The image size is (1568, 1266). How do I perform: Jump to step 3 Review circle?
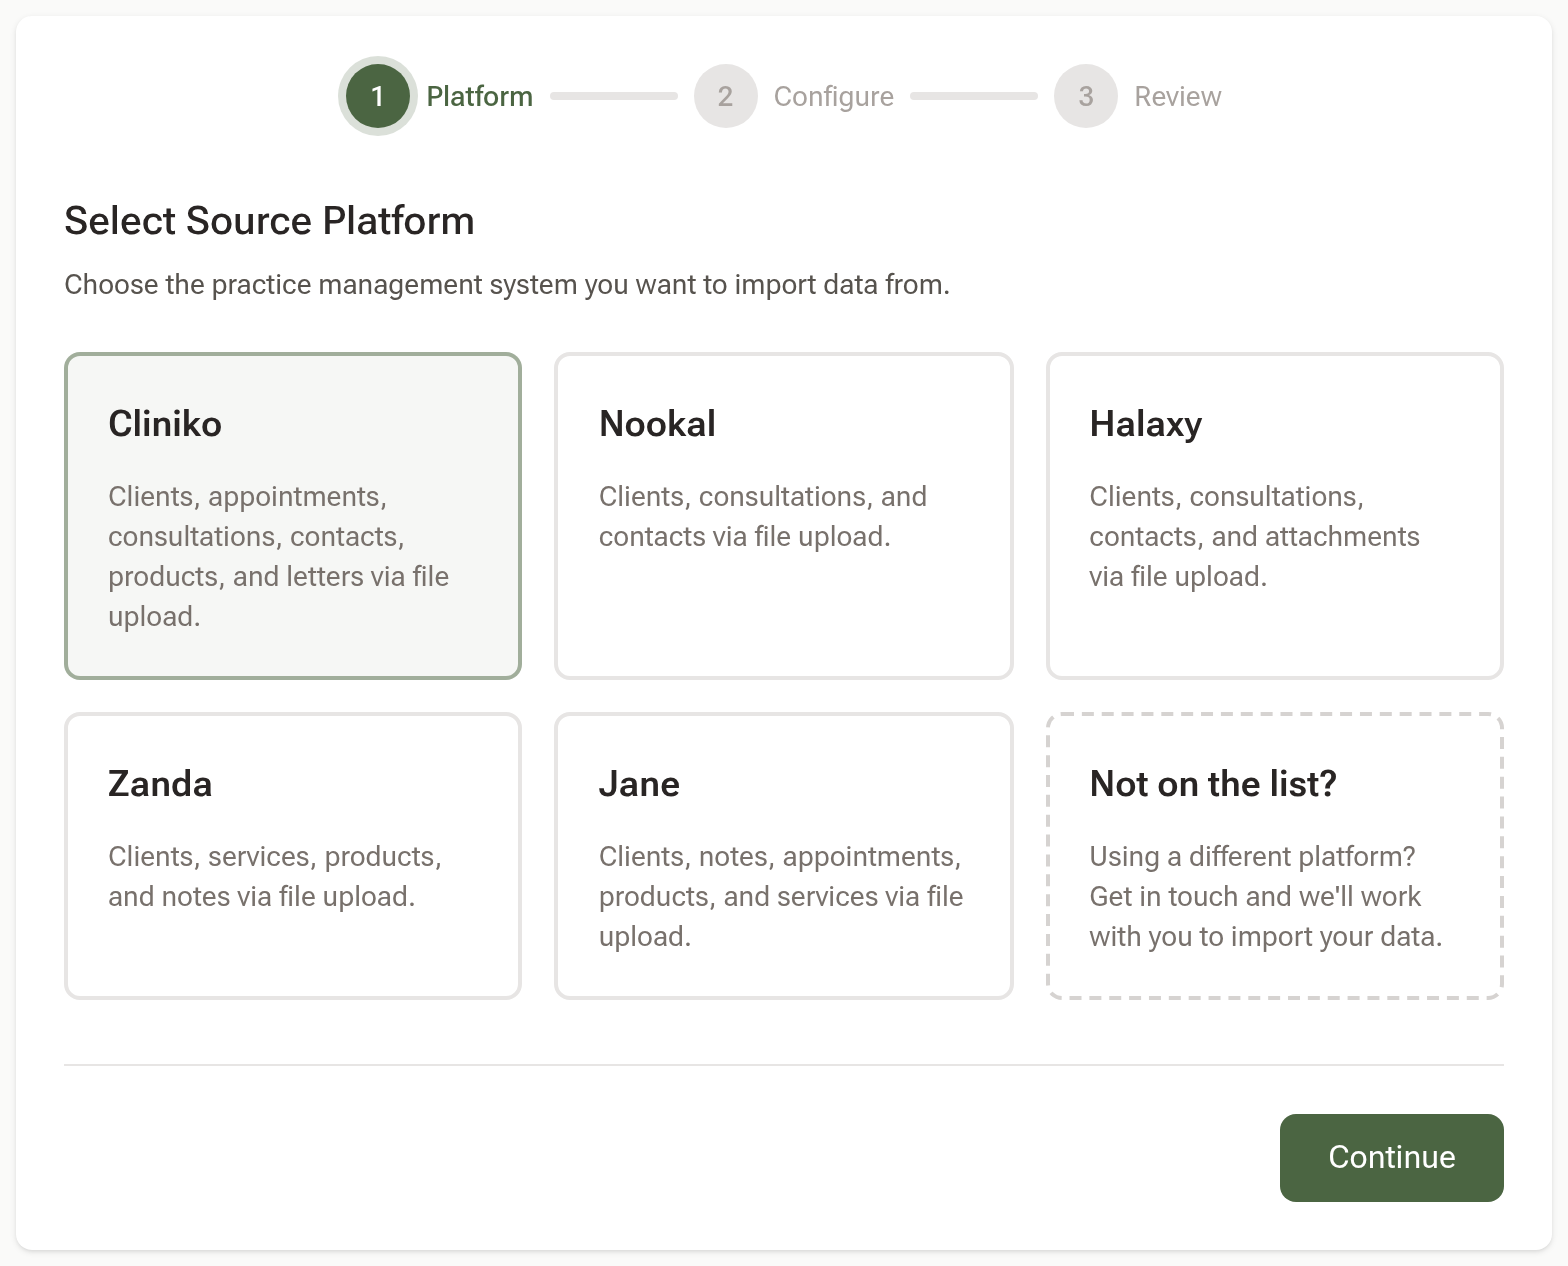1086,96
